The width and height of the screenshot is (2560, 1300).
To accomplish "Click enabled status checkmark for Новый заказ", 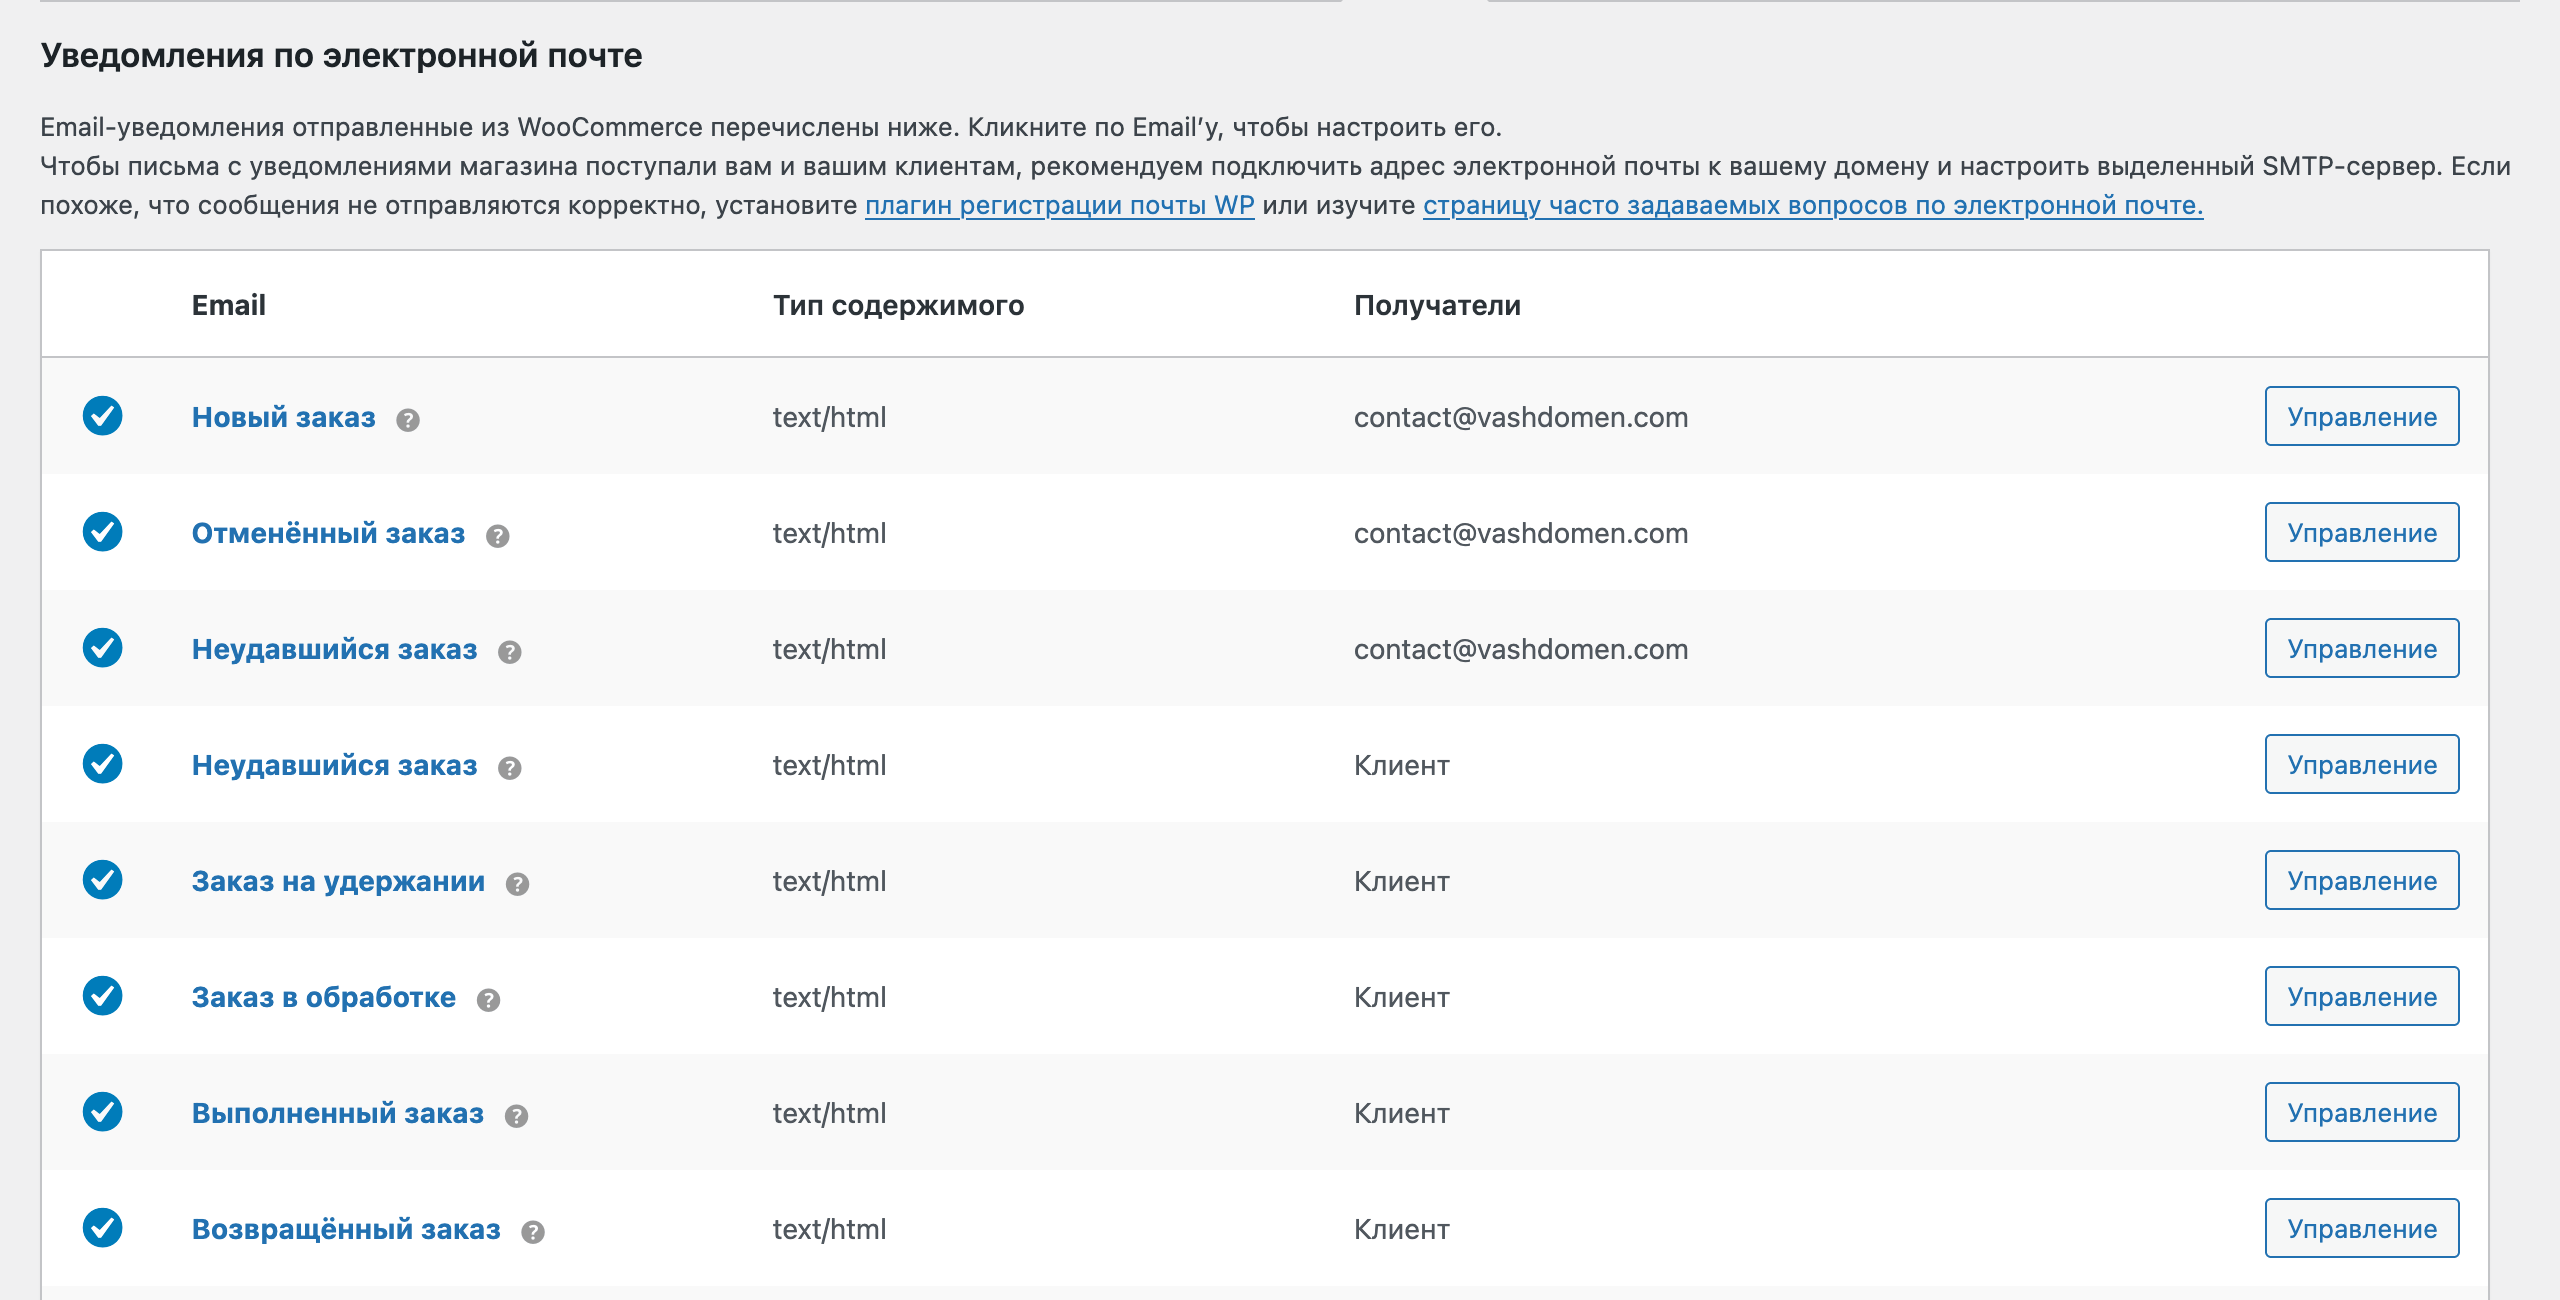I will [x=102, y=416].
